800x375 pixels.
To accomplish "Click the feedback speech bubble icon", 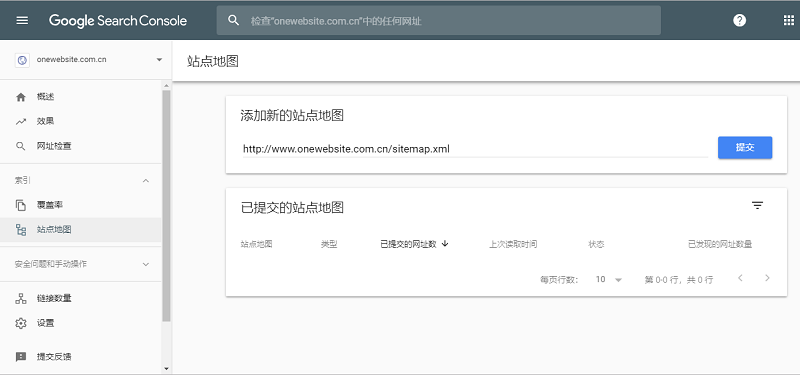I will coord(21,357).
